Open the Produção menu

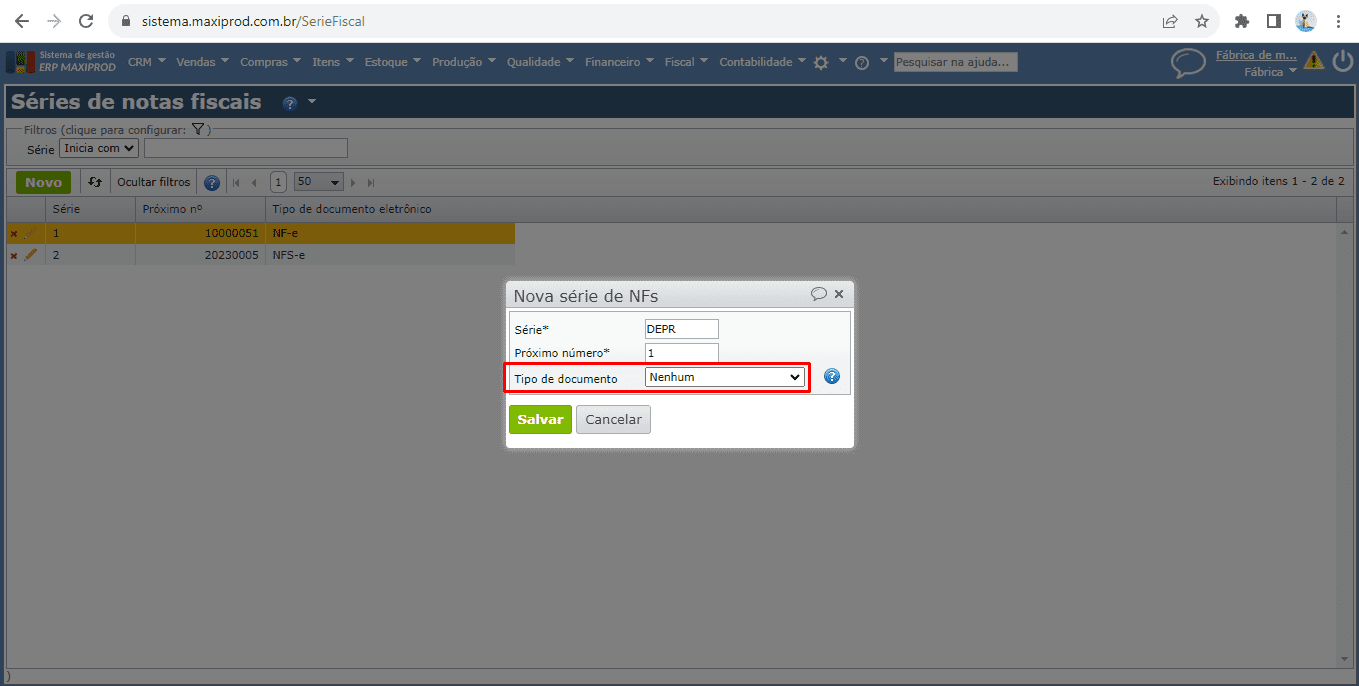click(x=464, y=62)
